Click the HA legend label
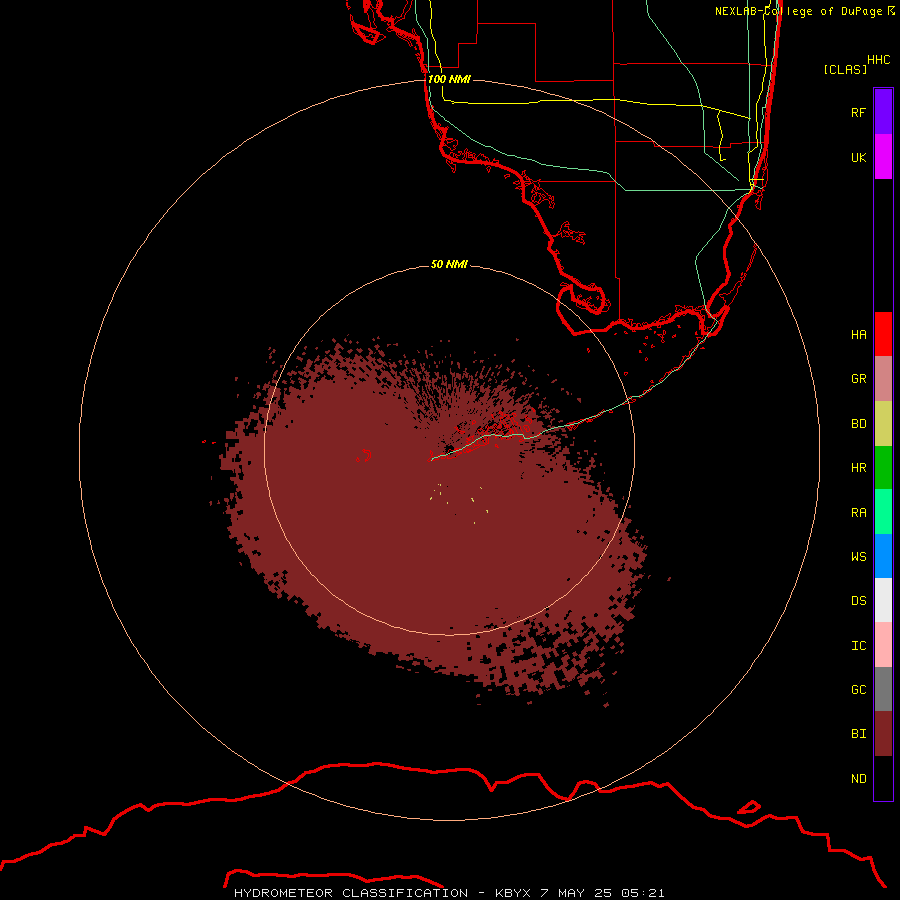 coord(858,335)
